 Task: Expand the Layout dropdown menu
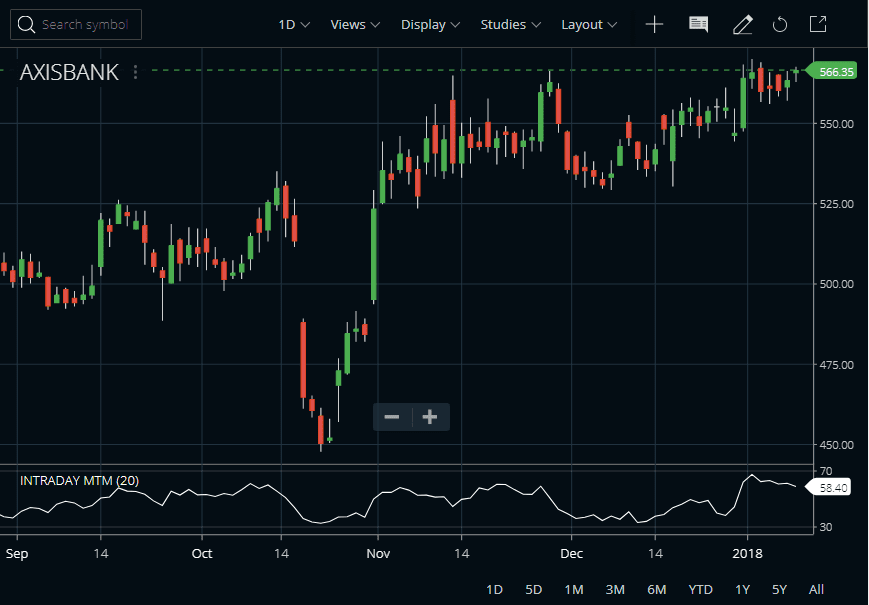(589, 24)
